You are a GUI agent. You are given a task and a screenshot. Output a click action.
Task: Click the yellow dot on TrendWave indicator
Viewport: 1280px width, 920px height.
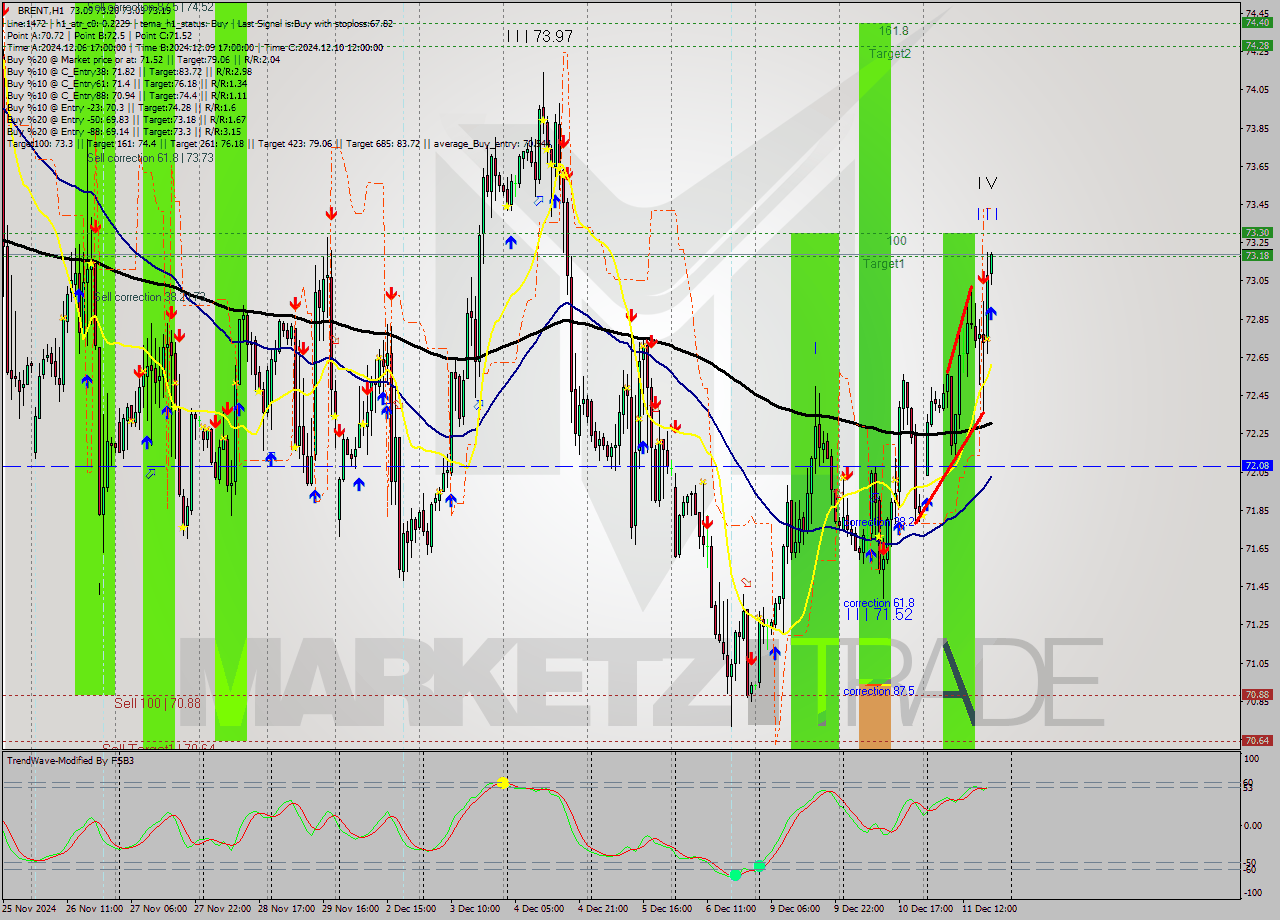pos(503,783)
